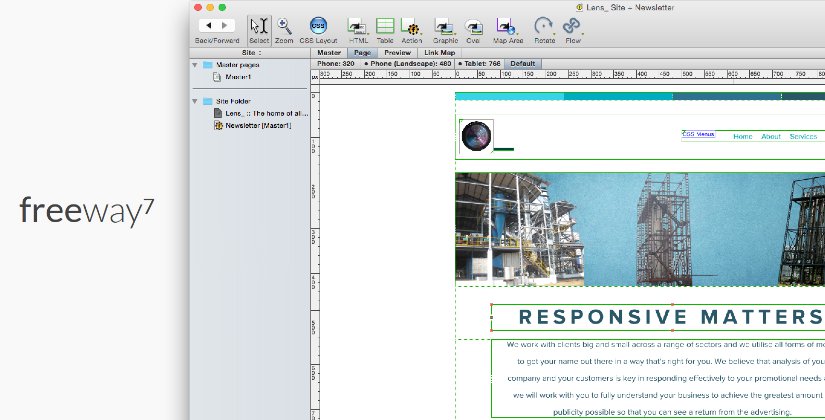825x420 pixels.
Task: Select the Graphic item tool
Action: click(445, 27)
